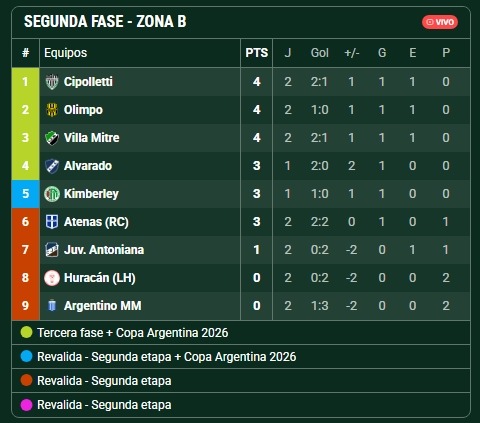Click the red VIVO live badge
This screenshot has width=480, height=423.
[440, 22]
